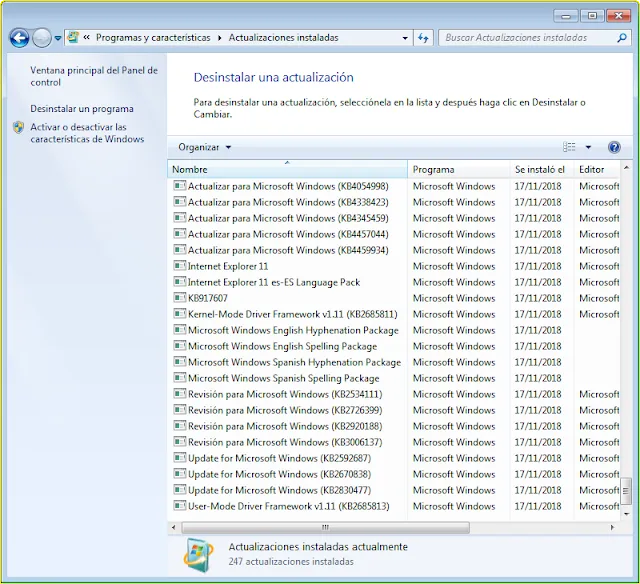Screen dimensions: 640x584
Task: Click the horizontal scrollbar left arrow
Action: (173, 527)
